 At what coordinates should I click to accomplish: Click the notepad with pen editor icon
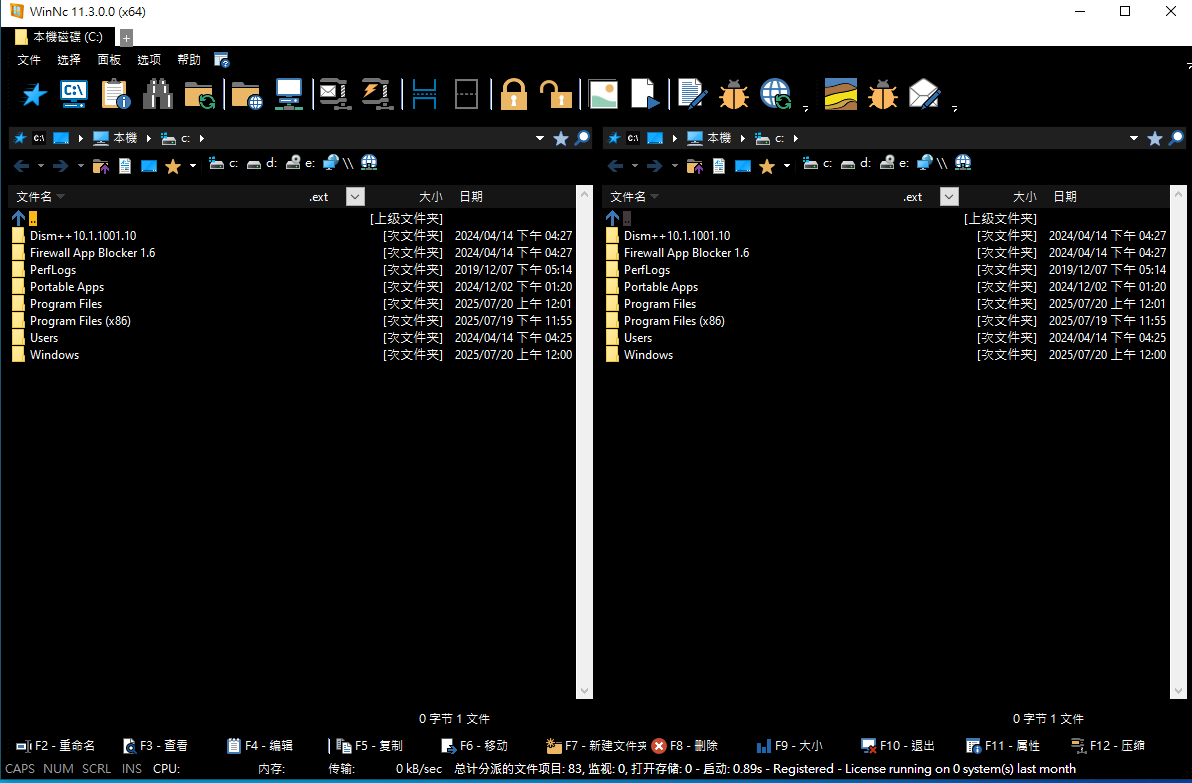pos(693,94)
